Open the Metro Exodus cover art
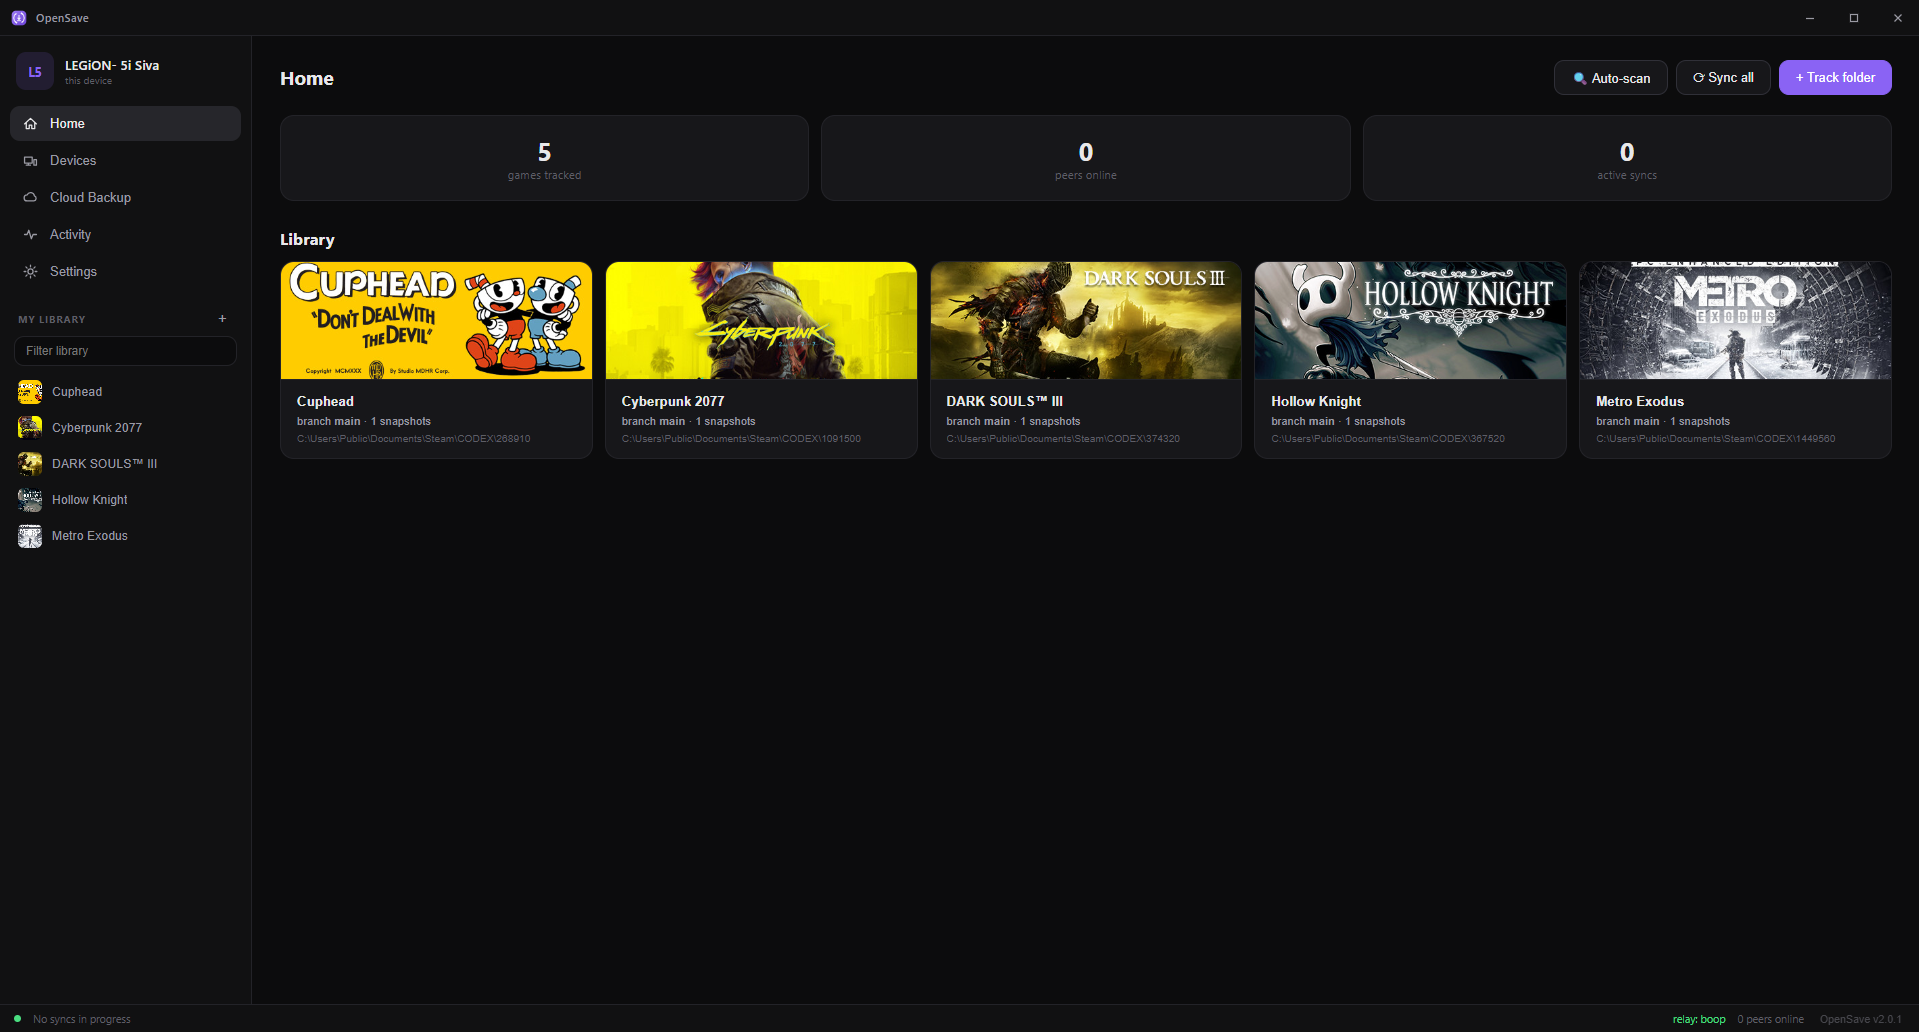The height and width of the screenshot is (1032, 1919). (x=1735, y=320)
